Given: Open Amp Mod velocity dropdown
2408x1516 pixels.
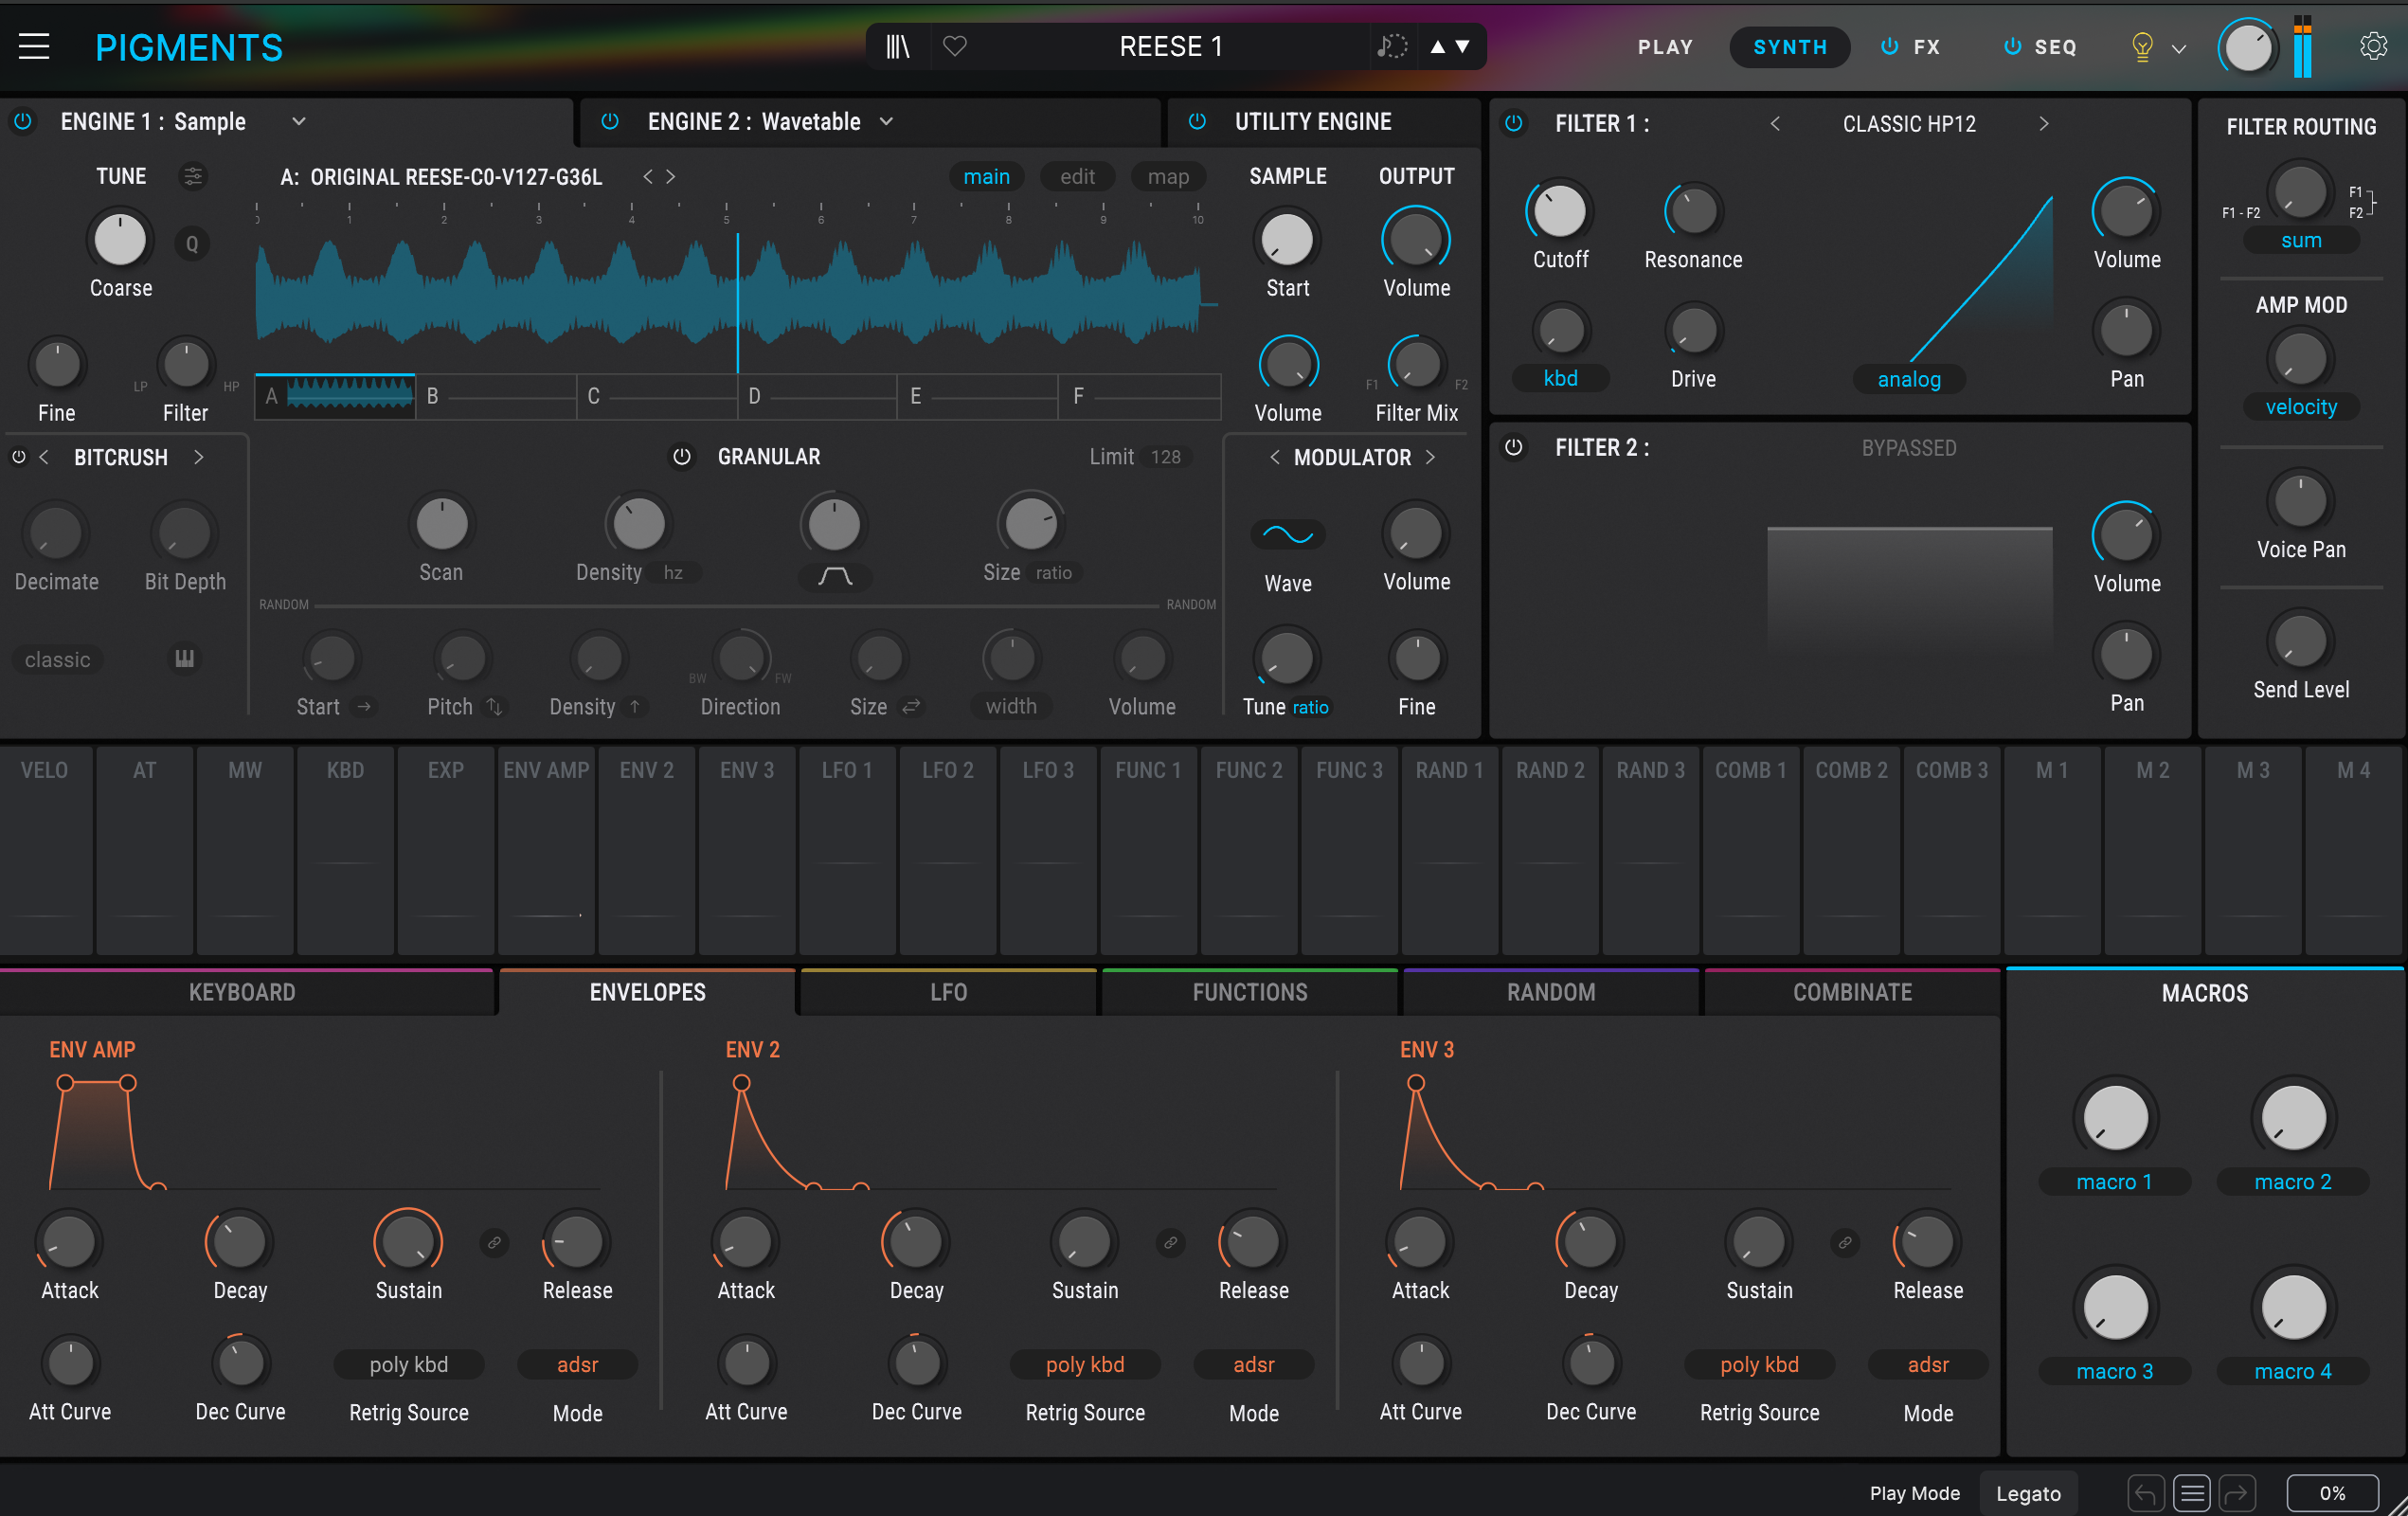Looking at the screenshot, I should [x=2300, y=407].
